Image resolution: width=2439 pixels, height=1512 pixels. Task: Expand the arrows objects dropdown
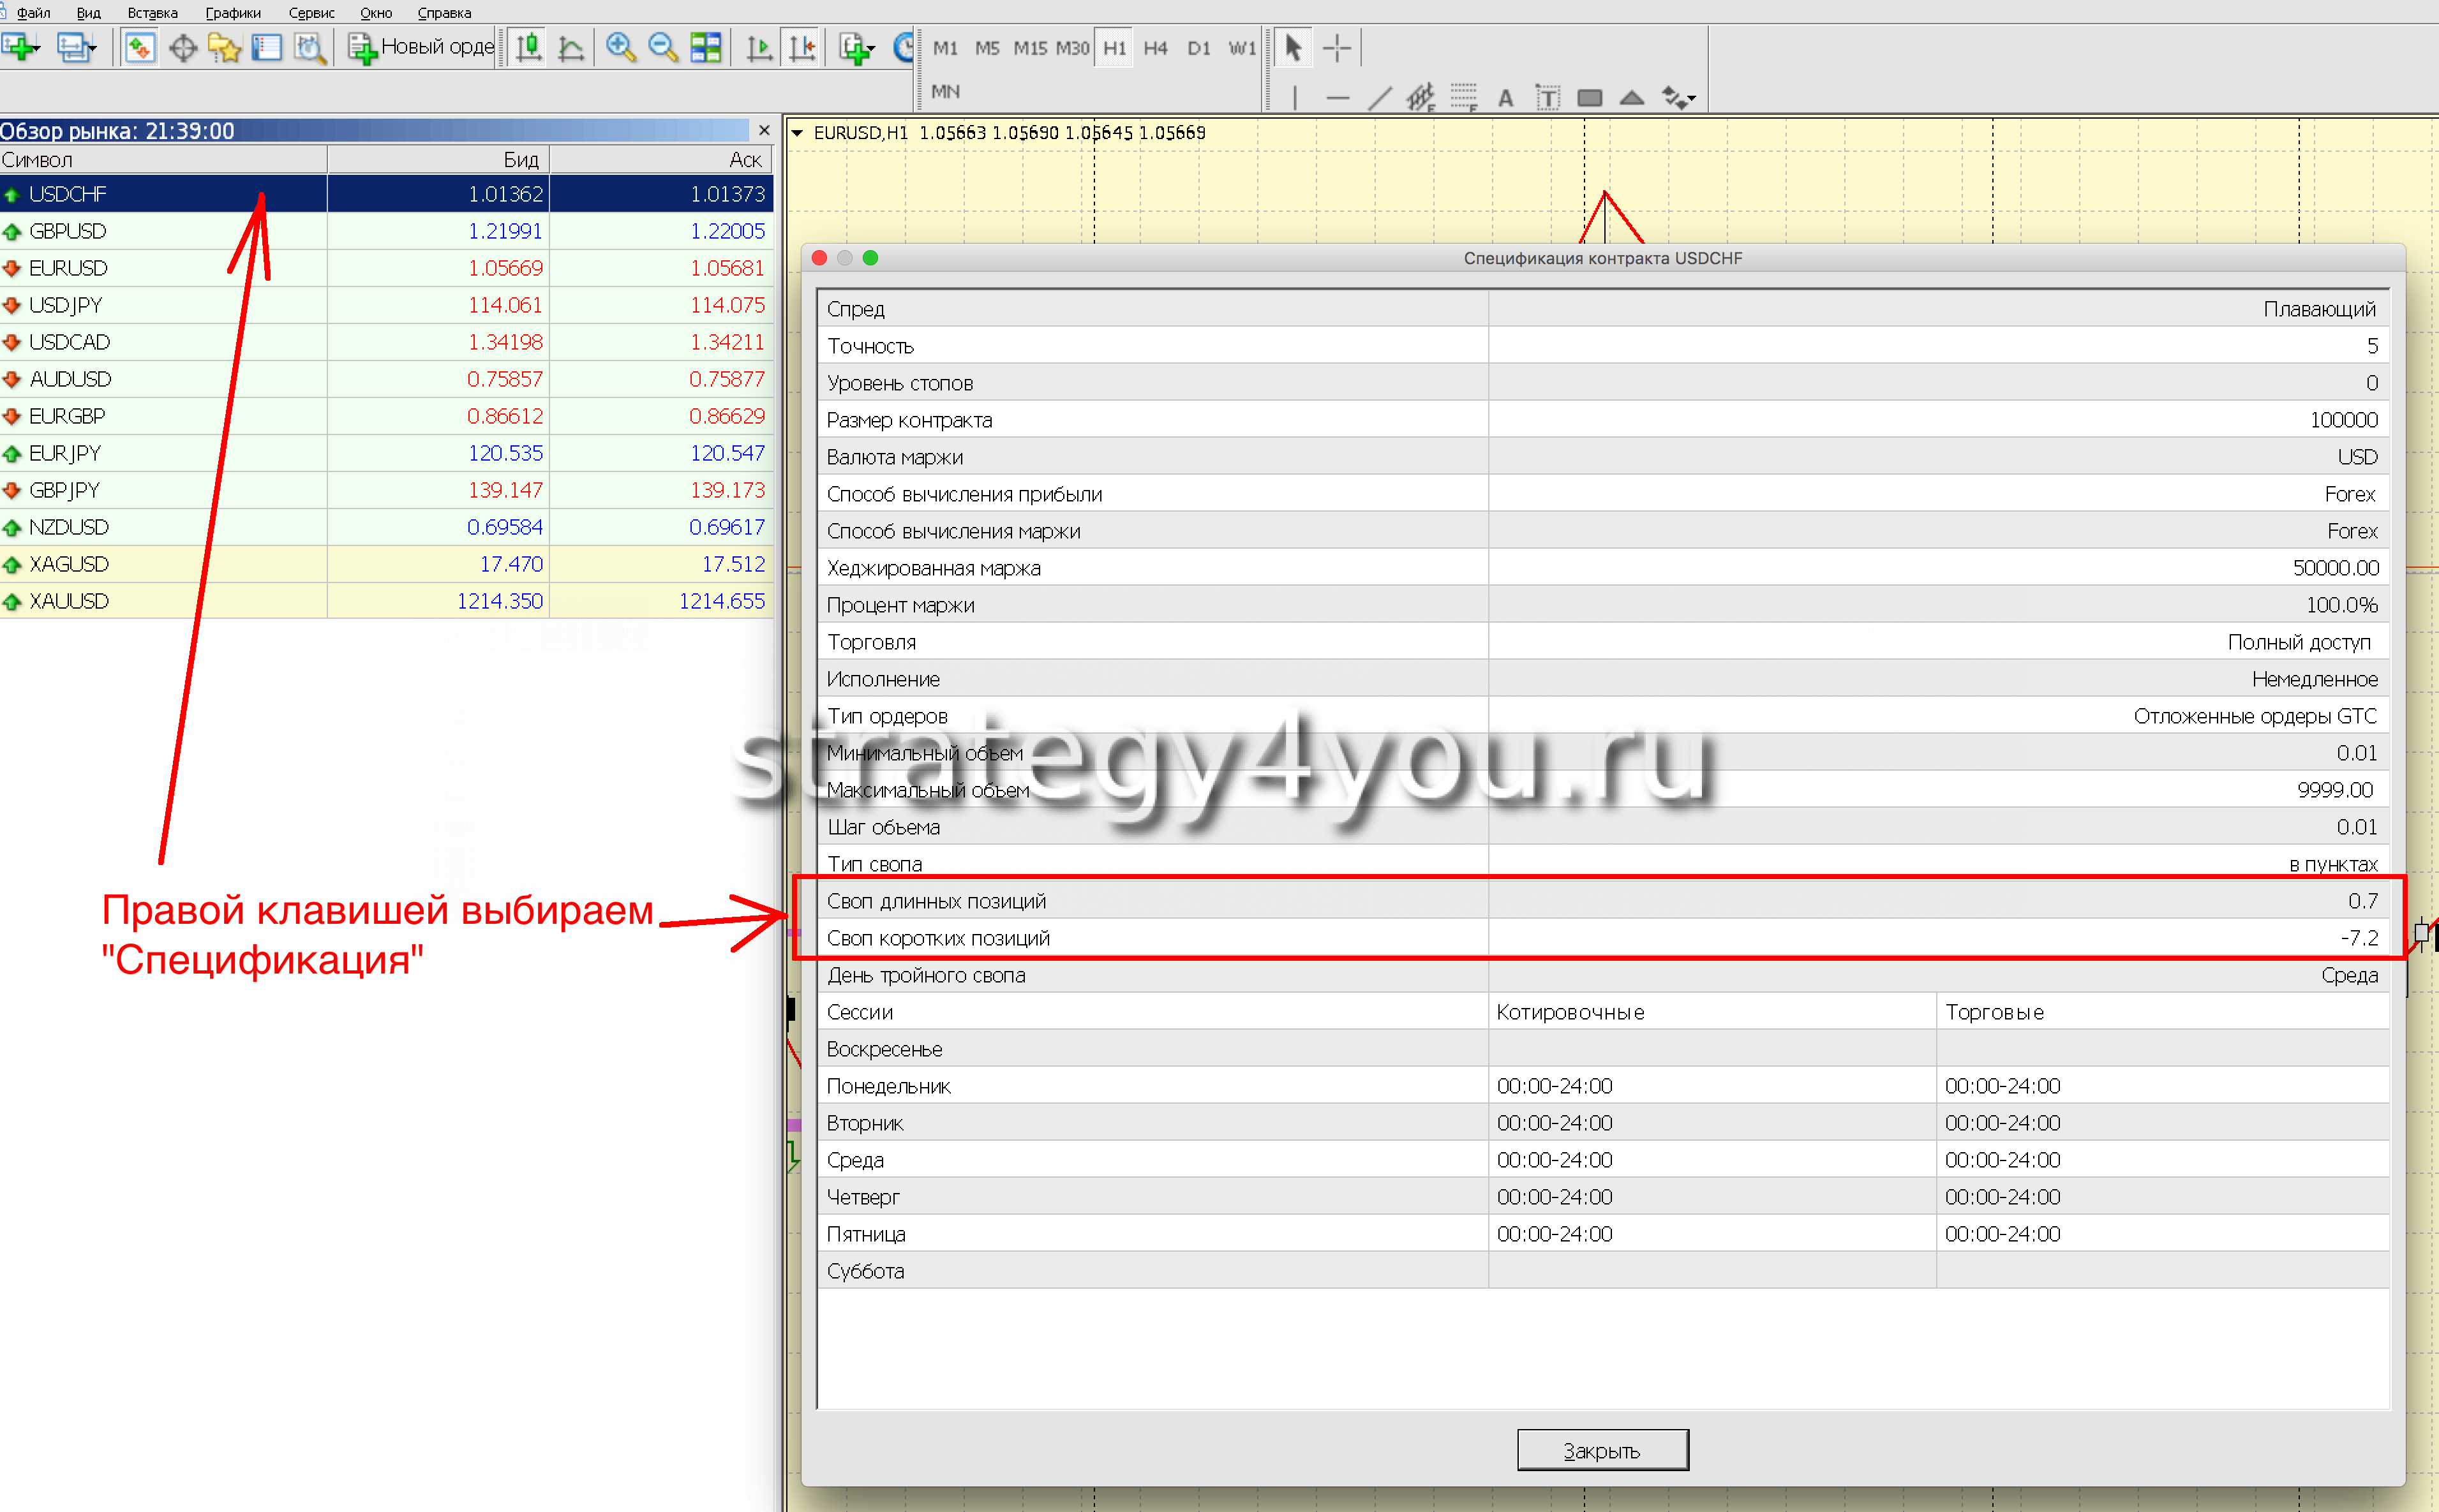point(1691,98)
